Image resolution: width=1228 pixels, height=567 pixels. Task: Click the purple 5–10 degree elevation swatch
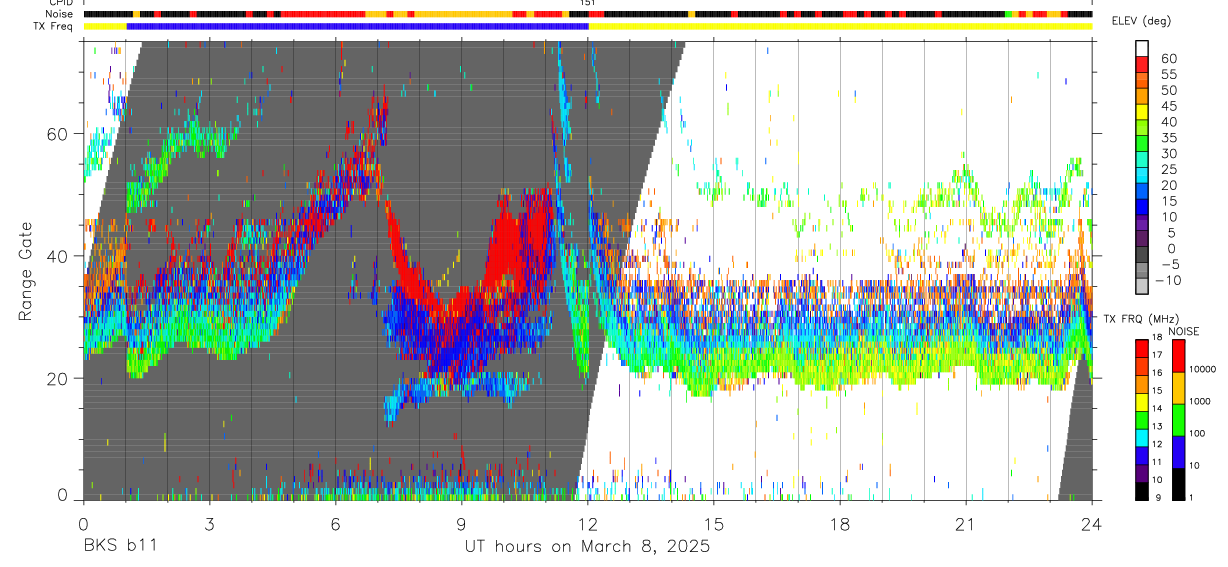tap(1143, 224)
